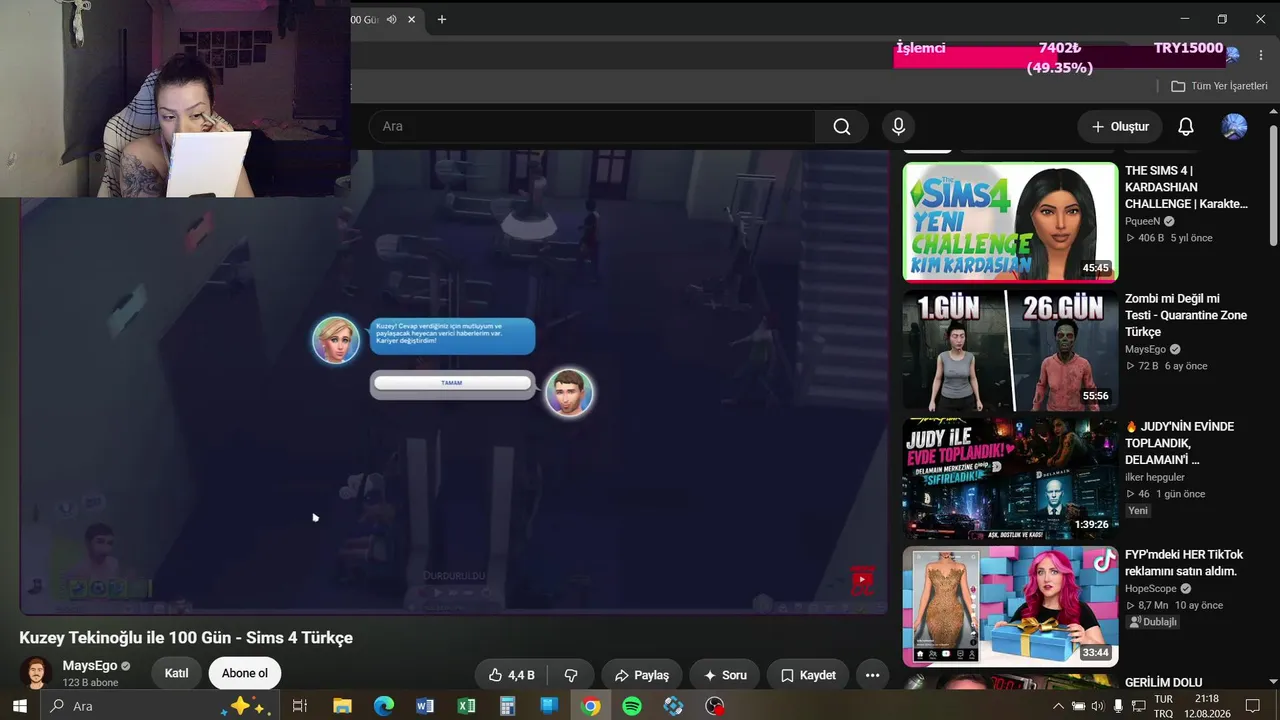Open Word from the taskbar
The width and height of the screenshot is (1280, 720).
coord(425,706)
